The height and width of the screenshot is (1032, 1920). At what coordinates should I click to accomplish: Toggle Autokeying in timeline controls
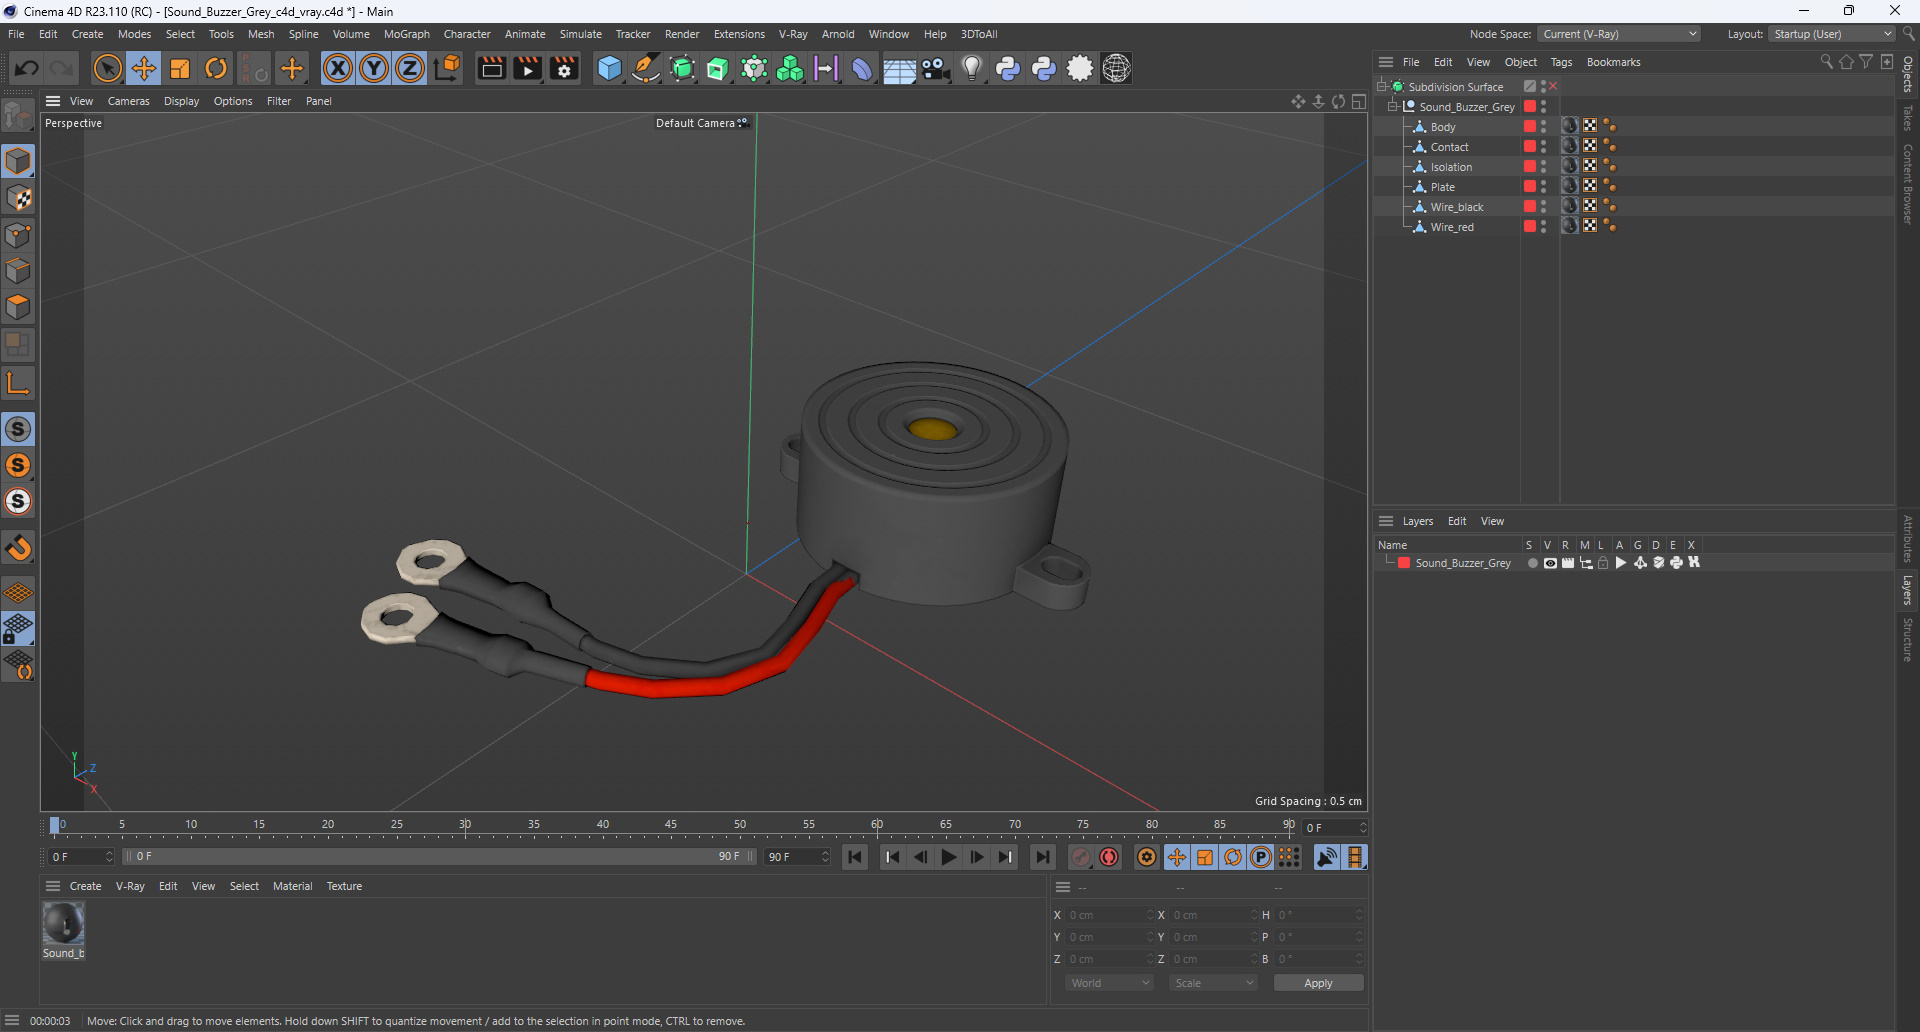[x=1109, y=857]
